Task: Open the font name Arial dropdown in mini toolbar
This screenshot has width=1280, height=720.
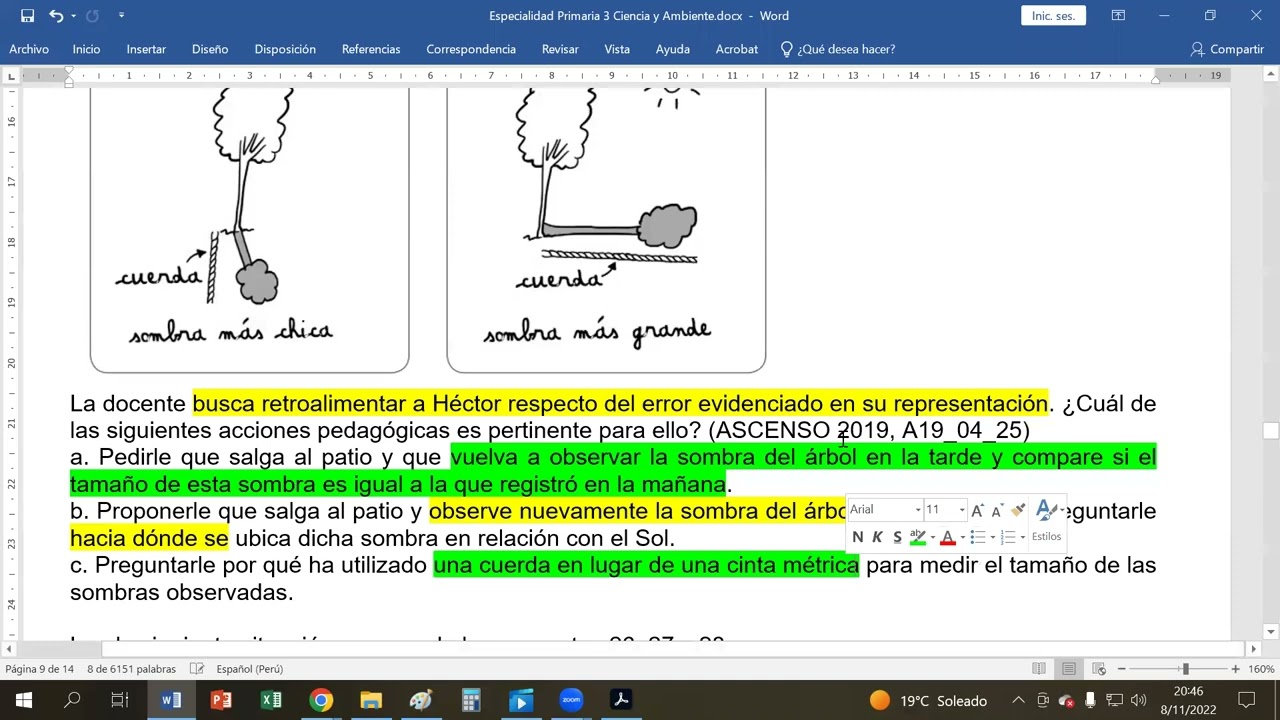Action: 918,510
